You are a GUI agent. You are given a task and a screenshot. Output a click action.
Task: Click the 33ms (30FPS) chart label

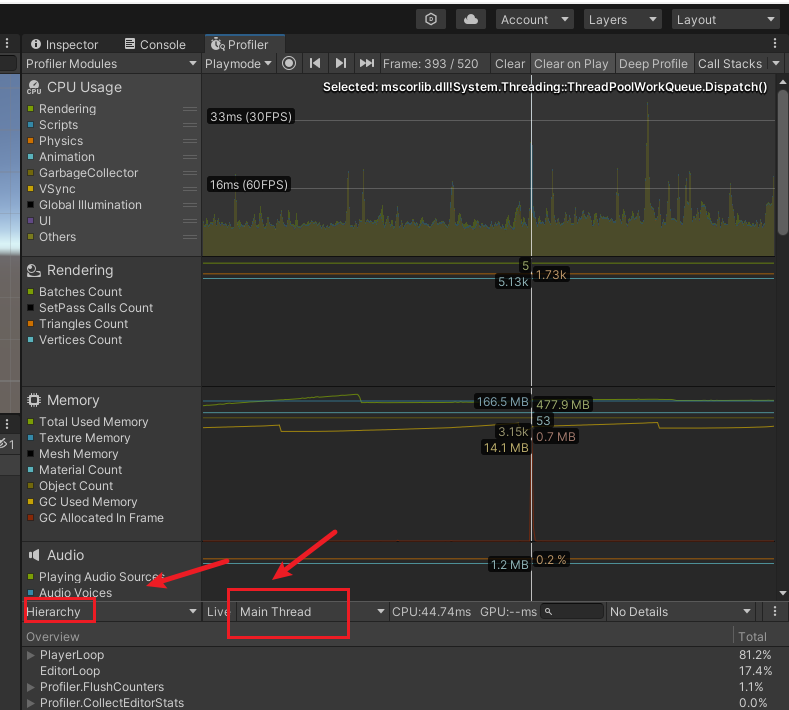click(251, 117)
